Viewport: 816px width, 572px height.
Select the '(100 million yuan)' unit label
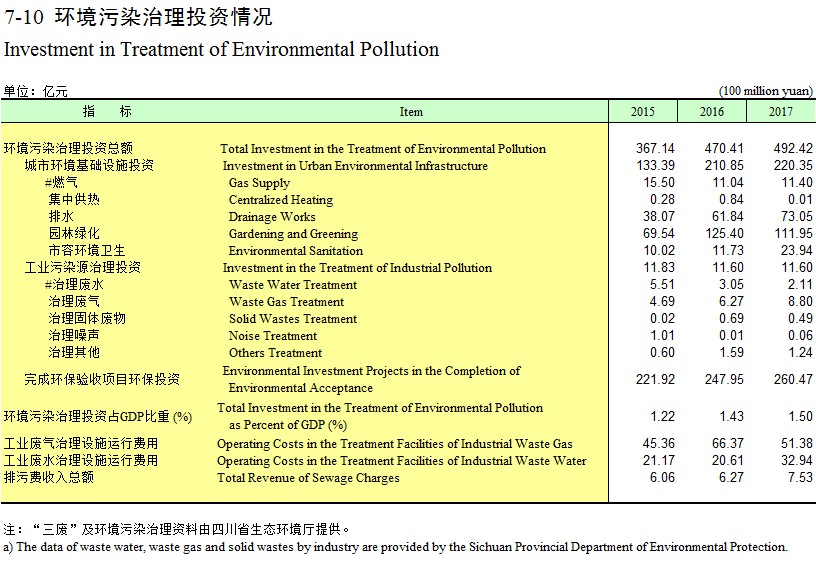tap(766, 91)
